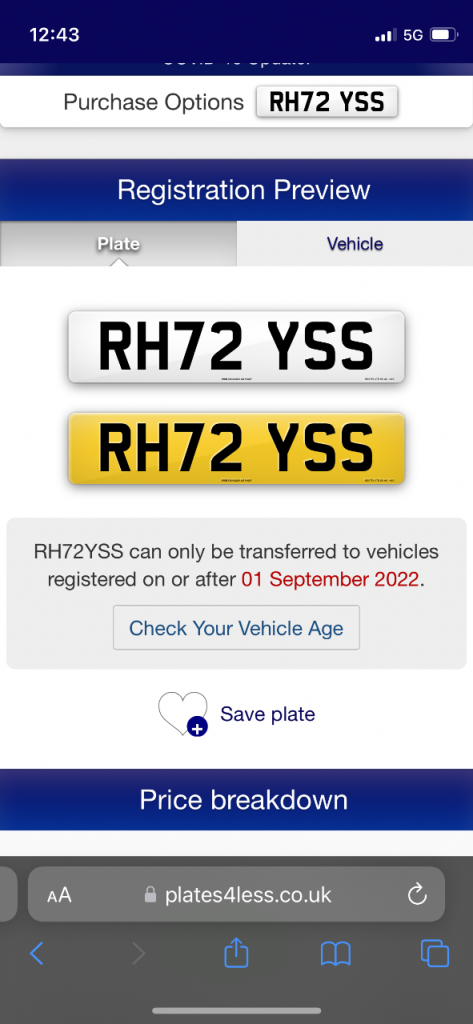Tap the Safari back arrow
Viewport: 473px width, 1024px height.
(37, 954)
